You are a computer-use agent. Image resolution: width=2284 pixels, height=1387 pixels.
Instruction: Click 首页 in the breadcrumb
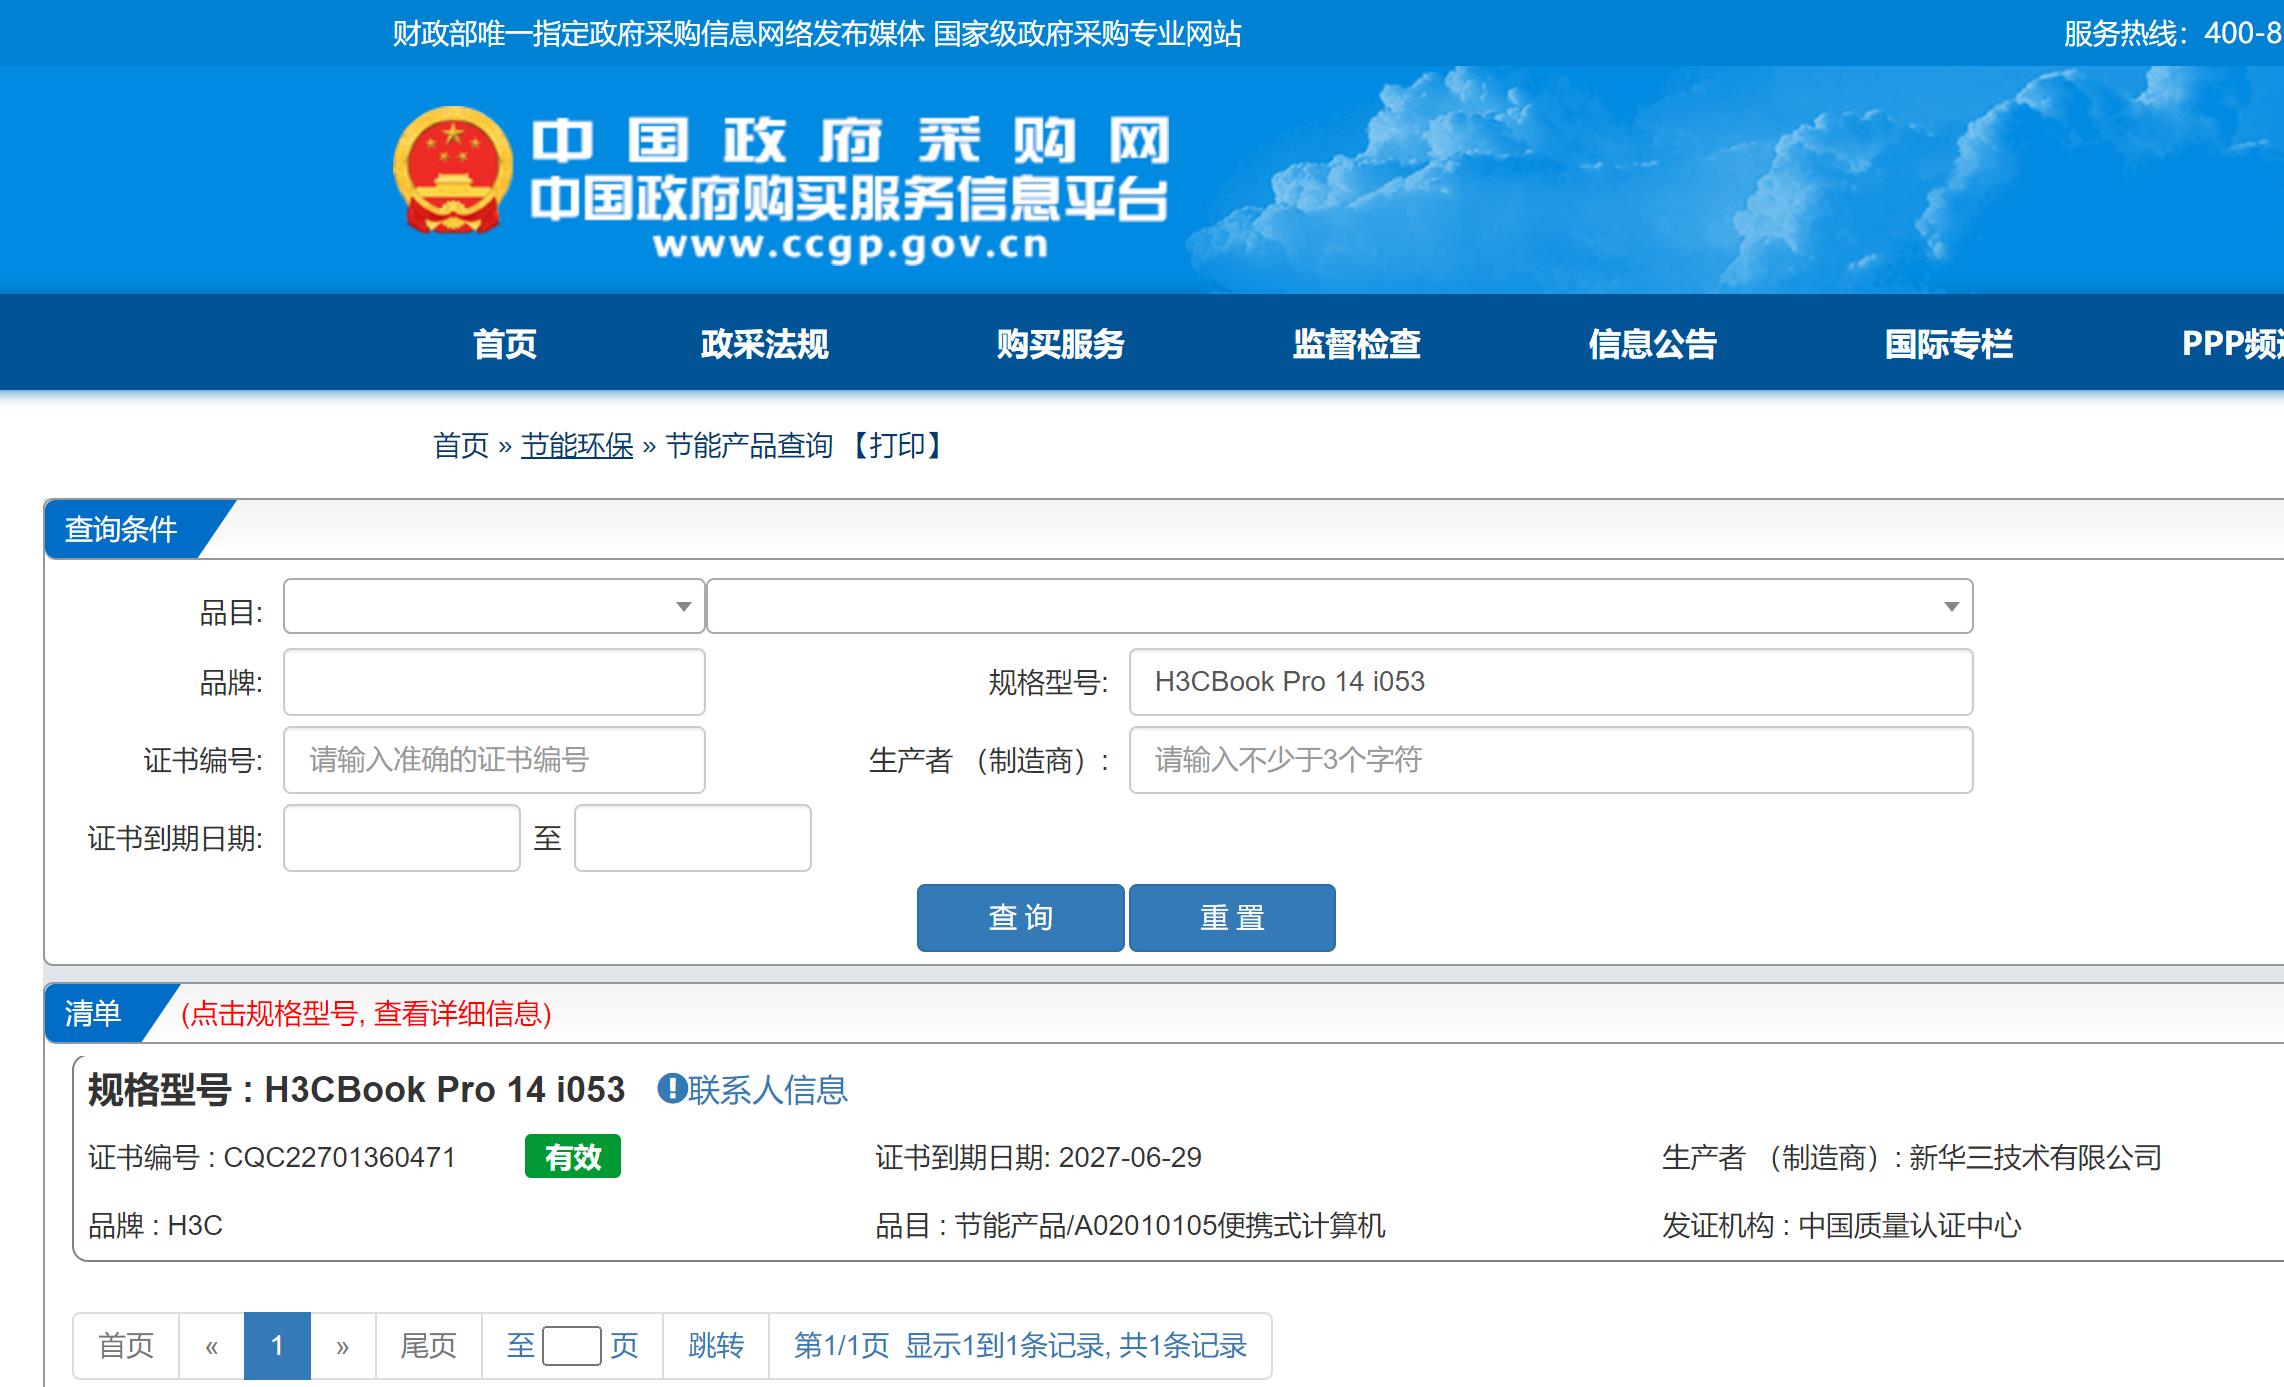click(x=461, y=445)
